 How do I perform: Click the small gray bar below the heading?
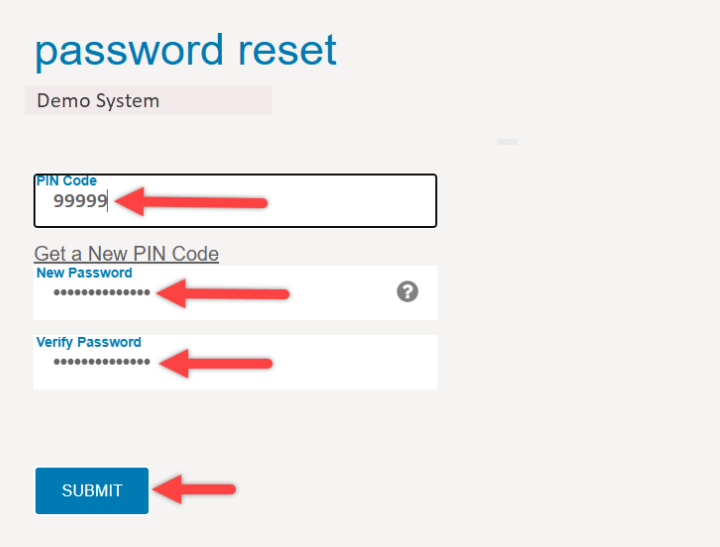[x=507, y=142]
